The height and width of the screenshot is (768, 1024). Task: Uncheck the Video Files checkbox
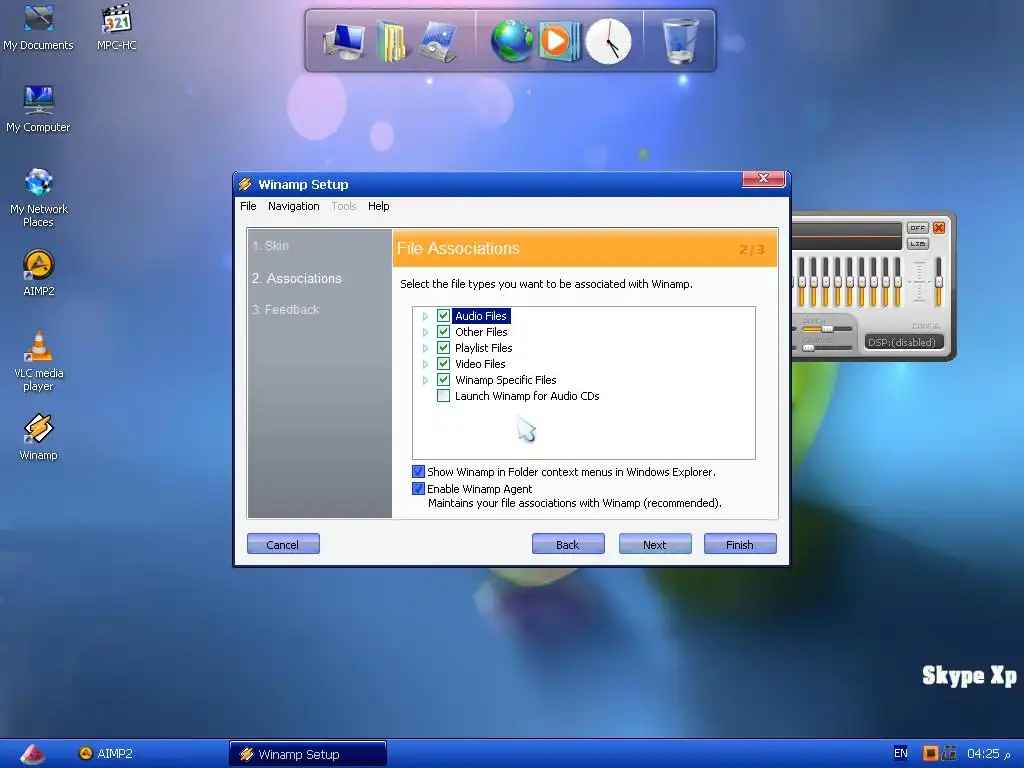tap(443, 364)
